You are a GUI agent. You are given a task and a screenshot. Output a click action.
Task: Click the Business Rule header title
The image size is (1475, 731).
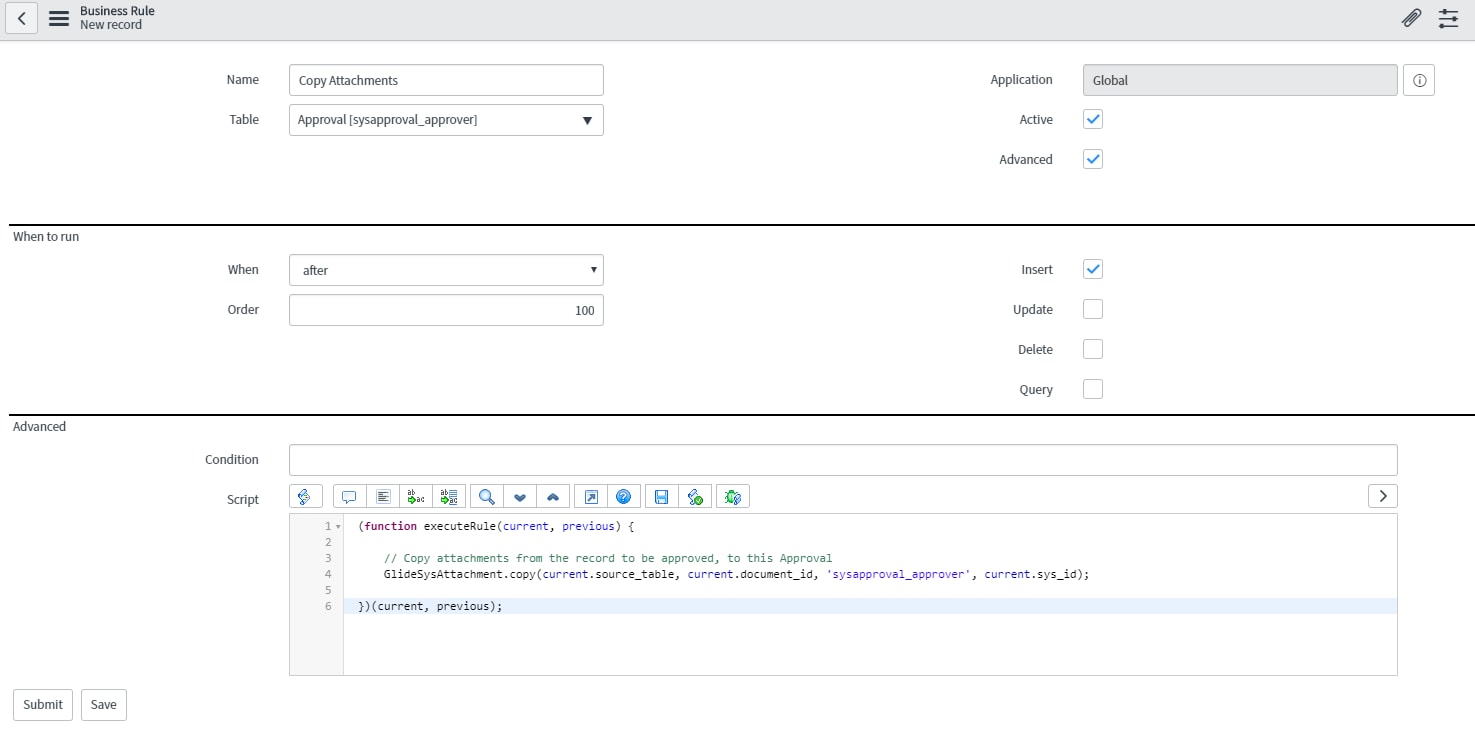click(117, 11)
